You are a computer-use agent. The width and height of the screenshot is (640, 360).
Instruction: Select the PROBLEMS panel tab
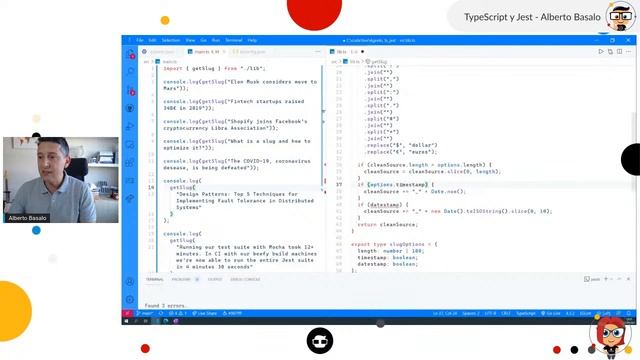pos(181,279)
